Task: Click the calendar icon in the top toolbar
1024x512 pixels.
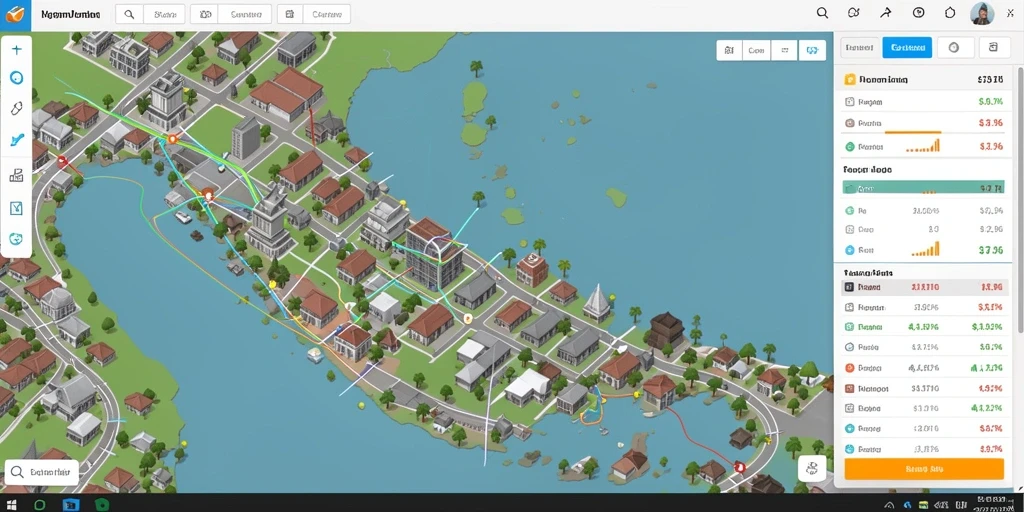Action: point(290,14)
